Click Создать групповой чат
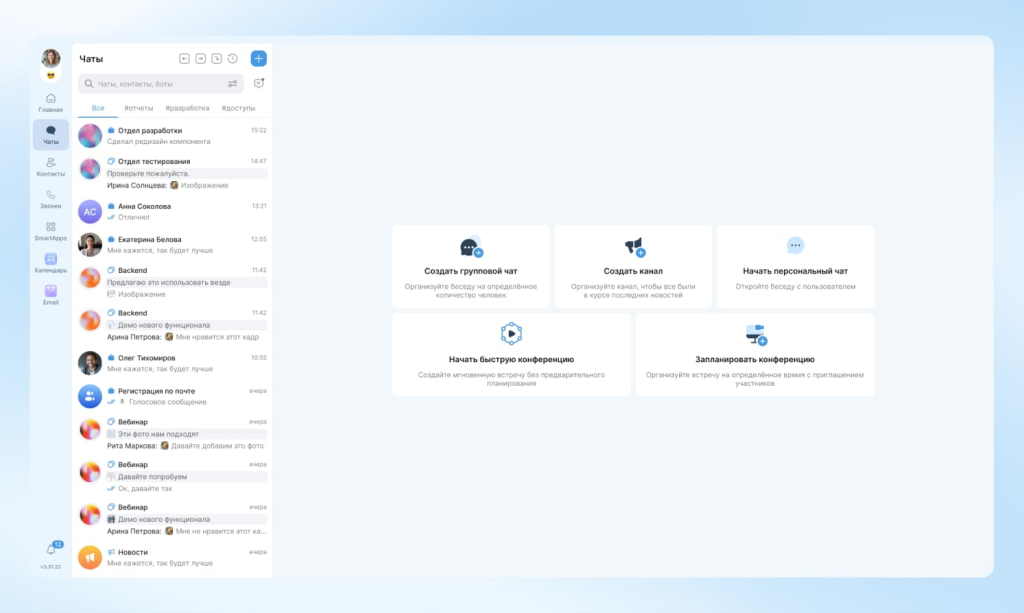This screenshot has width=1024, height=613. [x=470, y=266]
